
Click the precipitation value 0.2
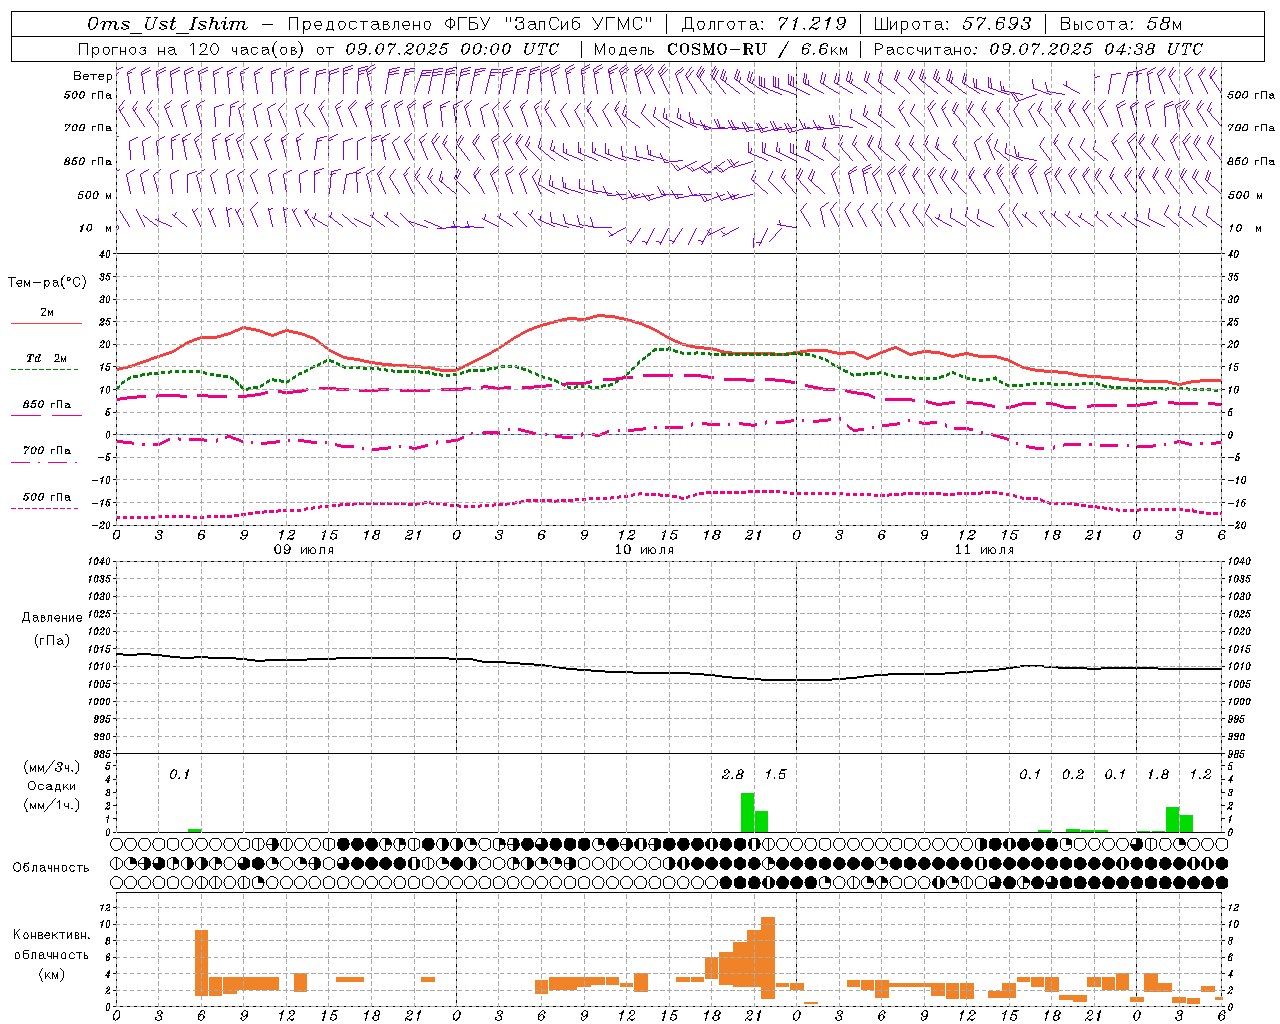1073,774
